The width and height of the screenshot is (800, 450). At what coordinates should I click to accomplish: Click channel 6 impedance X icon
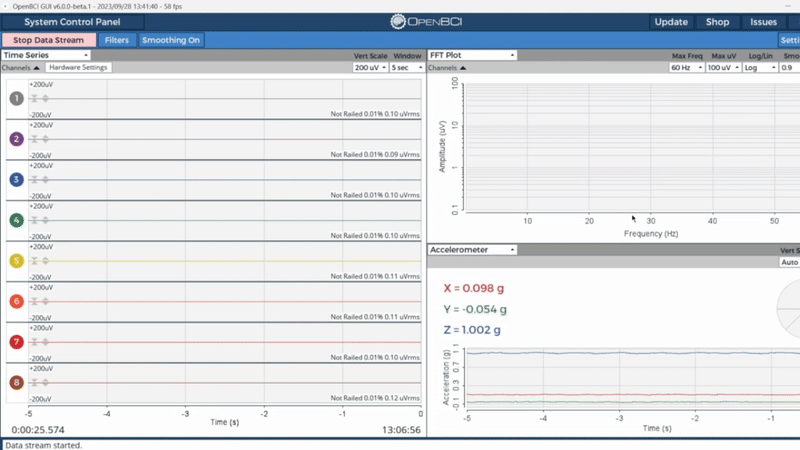pos(34,301)
